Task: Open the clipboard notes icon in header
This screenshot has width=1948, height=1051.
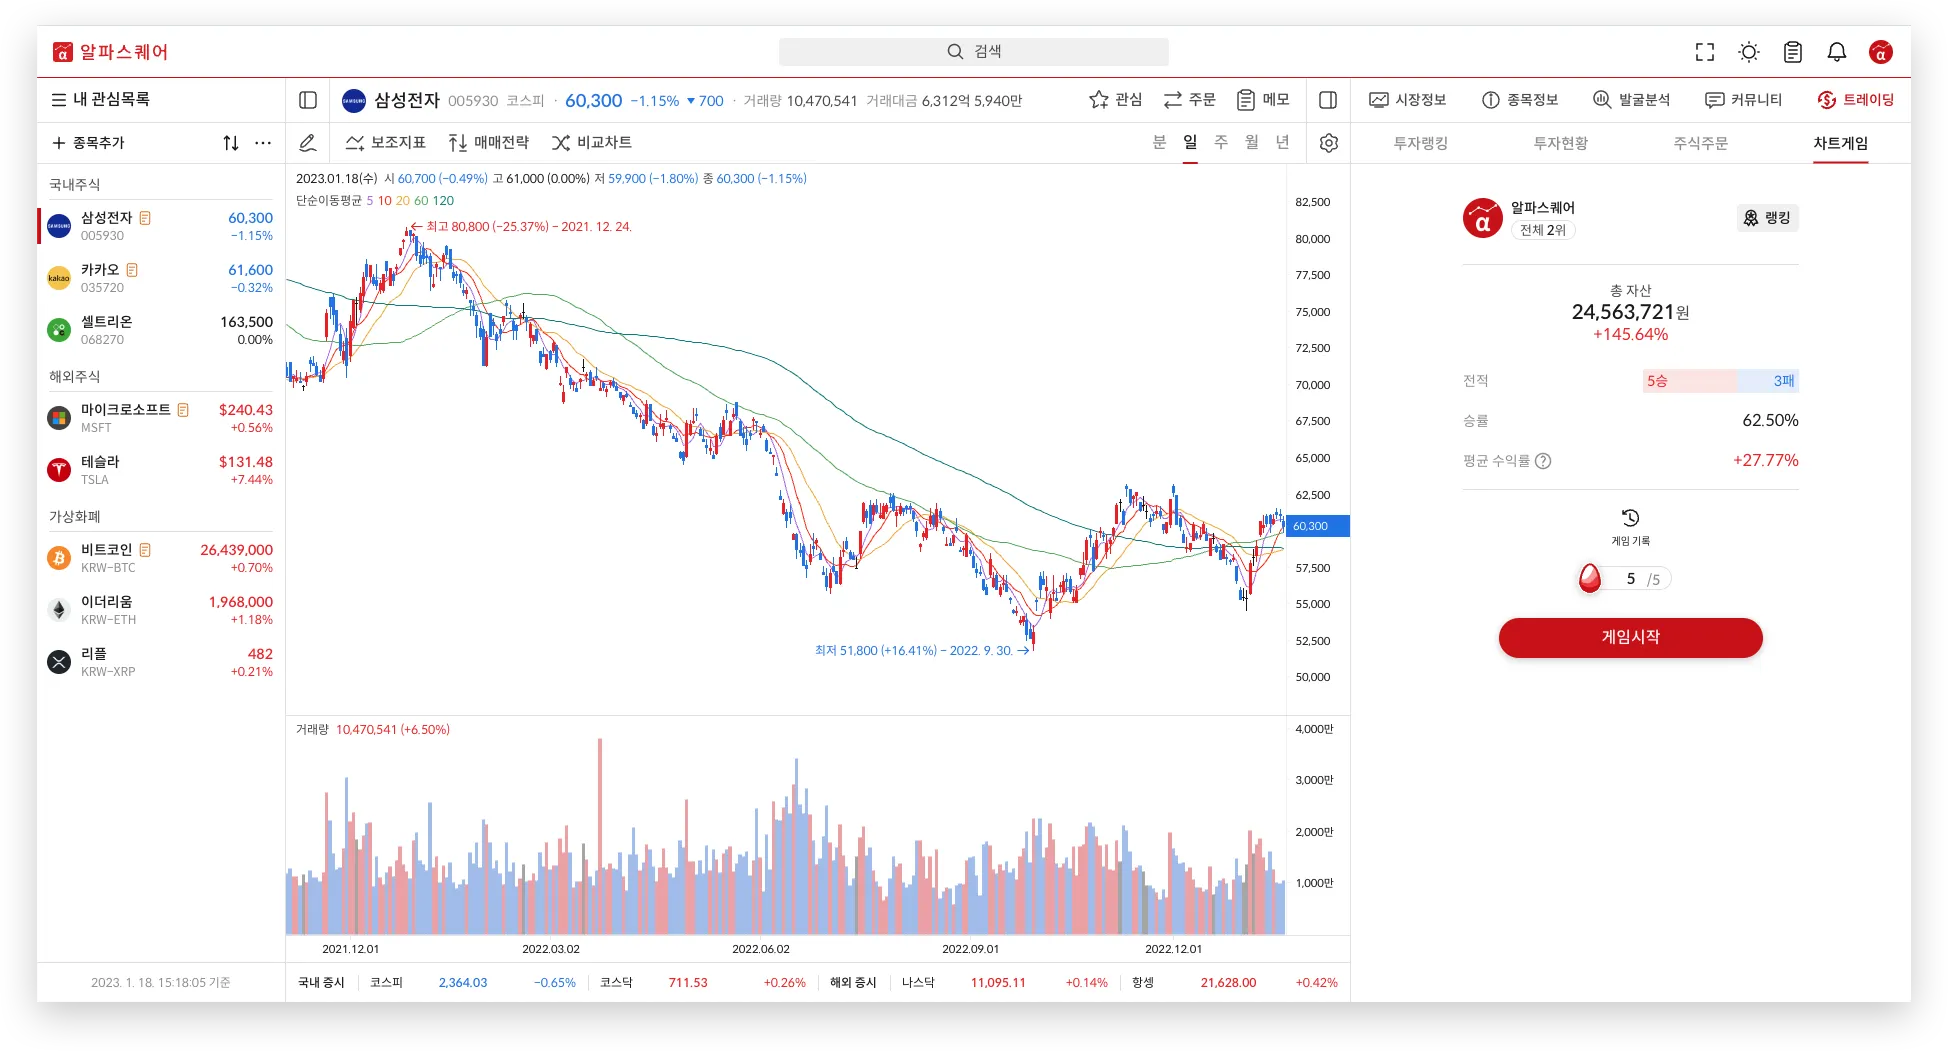Action: point(1793,52)
